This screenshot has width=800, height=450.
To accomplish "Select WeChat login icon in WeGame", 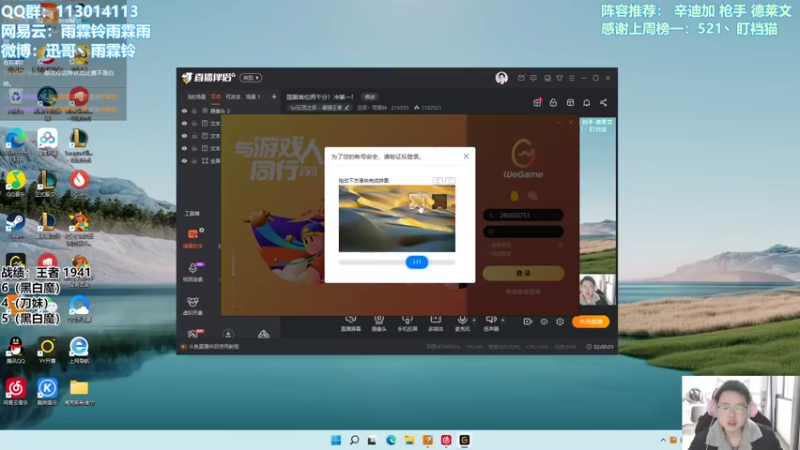I will tap(532, 195).
